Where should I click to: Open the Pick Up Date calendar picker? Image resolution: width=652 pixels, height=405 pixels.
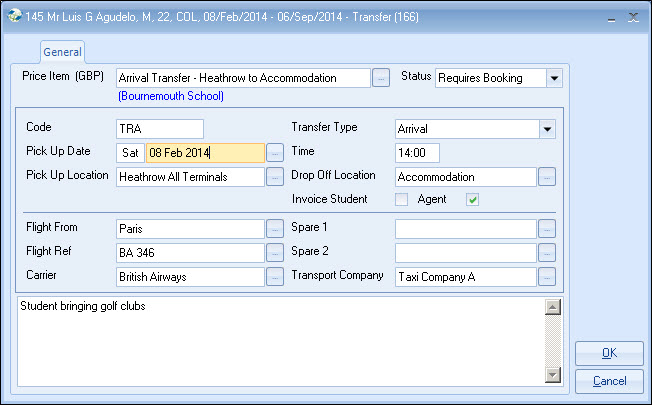point(275,153)
